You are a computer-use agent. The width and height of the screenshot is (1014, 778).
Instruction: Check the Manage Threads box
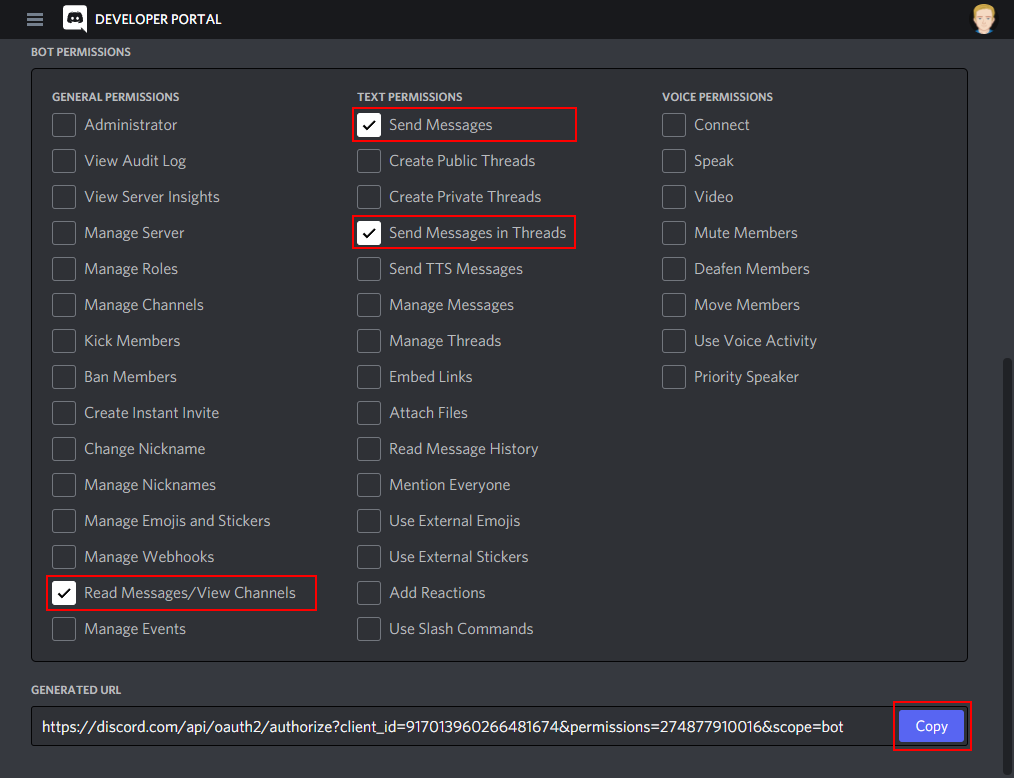pos(369,341)
